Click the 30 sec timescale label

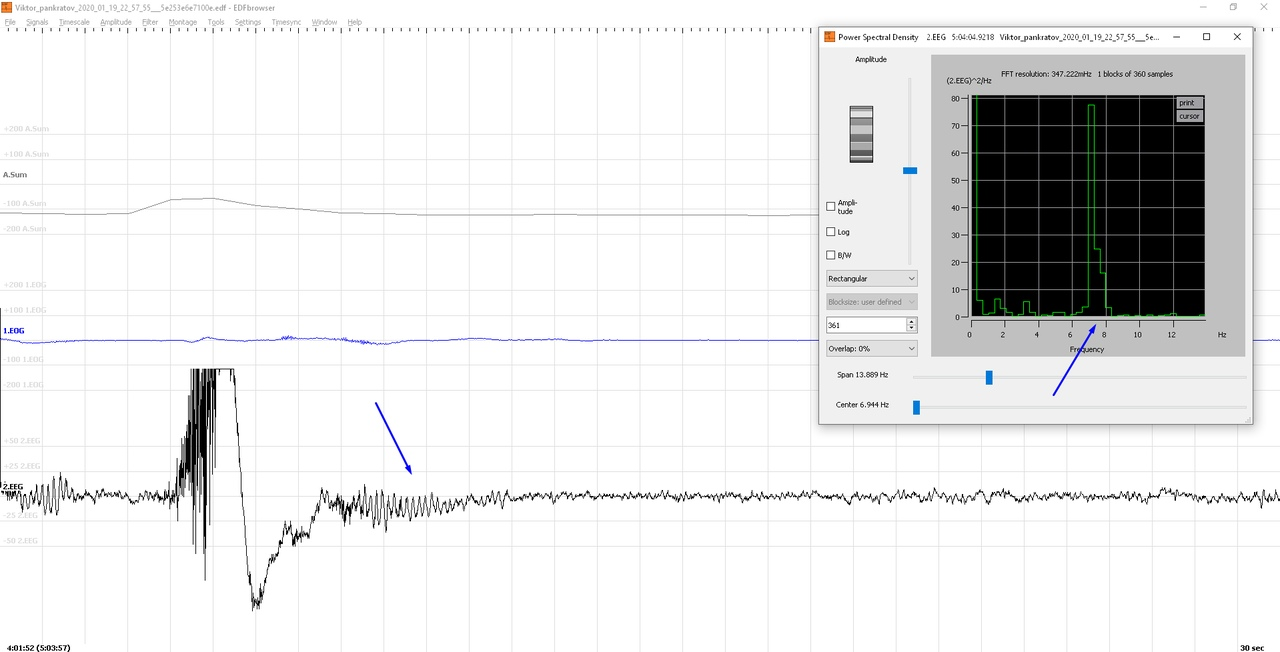coord(1253,647)
